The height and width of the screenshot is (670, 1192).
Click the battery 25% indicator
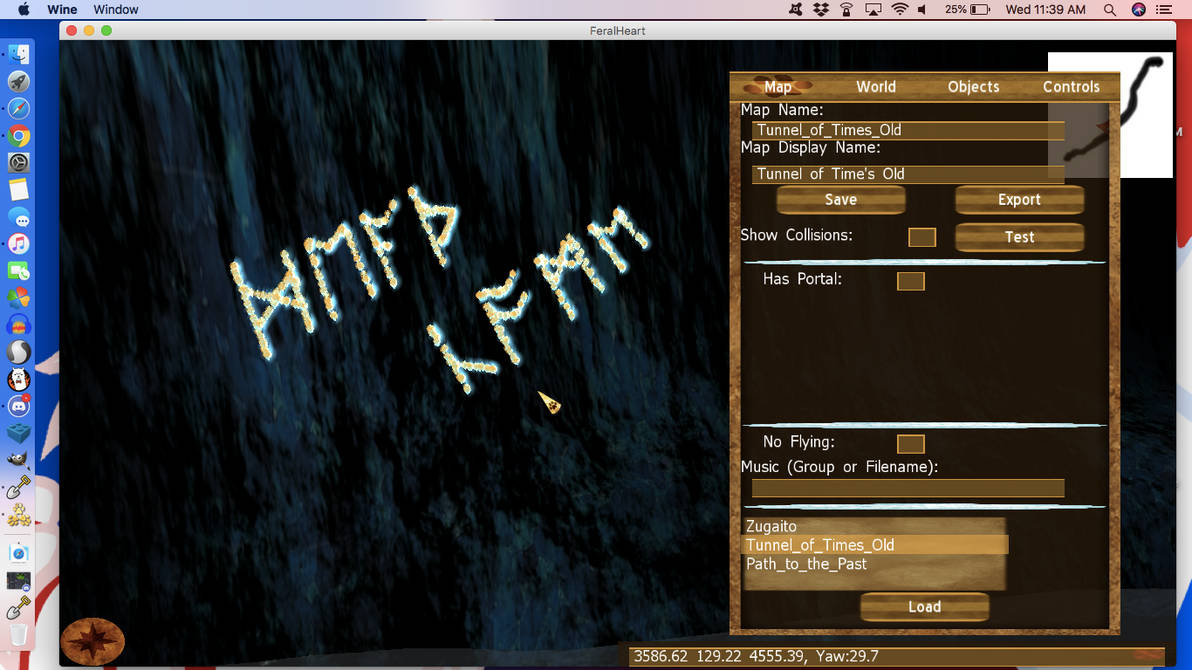point(967,10)
